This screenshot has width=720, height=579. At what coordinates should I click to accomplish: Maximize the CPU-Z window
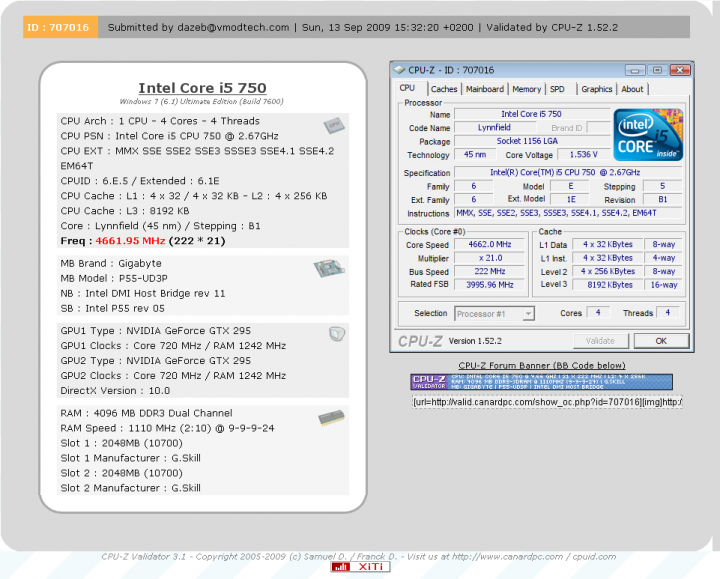point(658,70)
